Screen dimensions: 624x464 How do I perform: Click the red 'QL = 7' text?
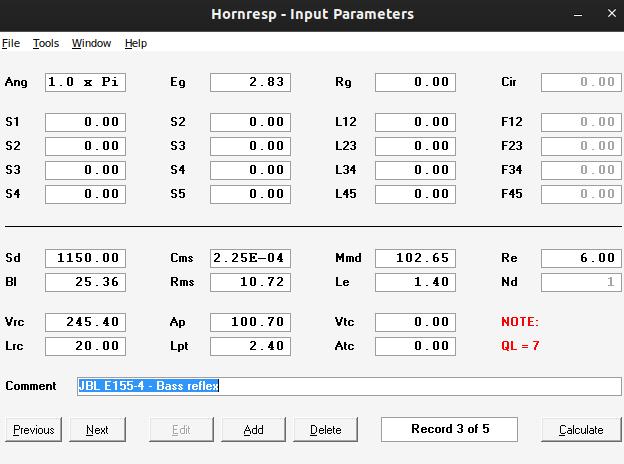[520, 345]
